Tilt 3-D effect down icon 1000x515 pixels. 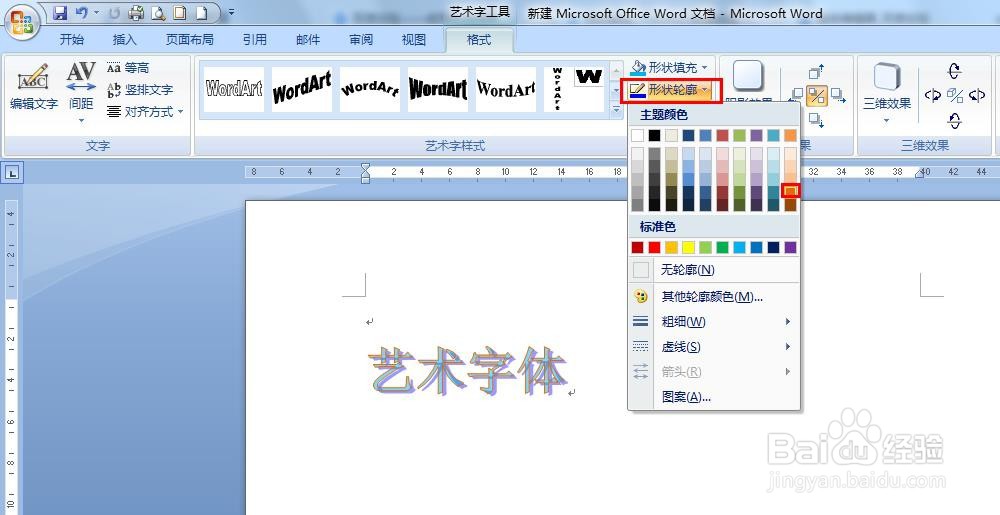[x=954, y=120]
